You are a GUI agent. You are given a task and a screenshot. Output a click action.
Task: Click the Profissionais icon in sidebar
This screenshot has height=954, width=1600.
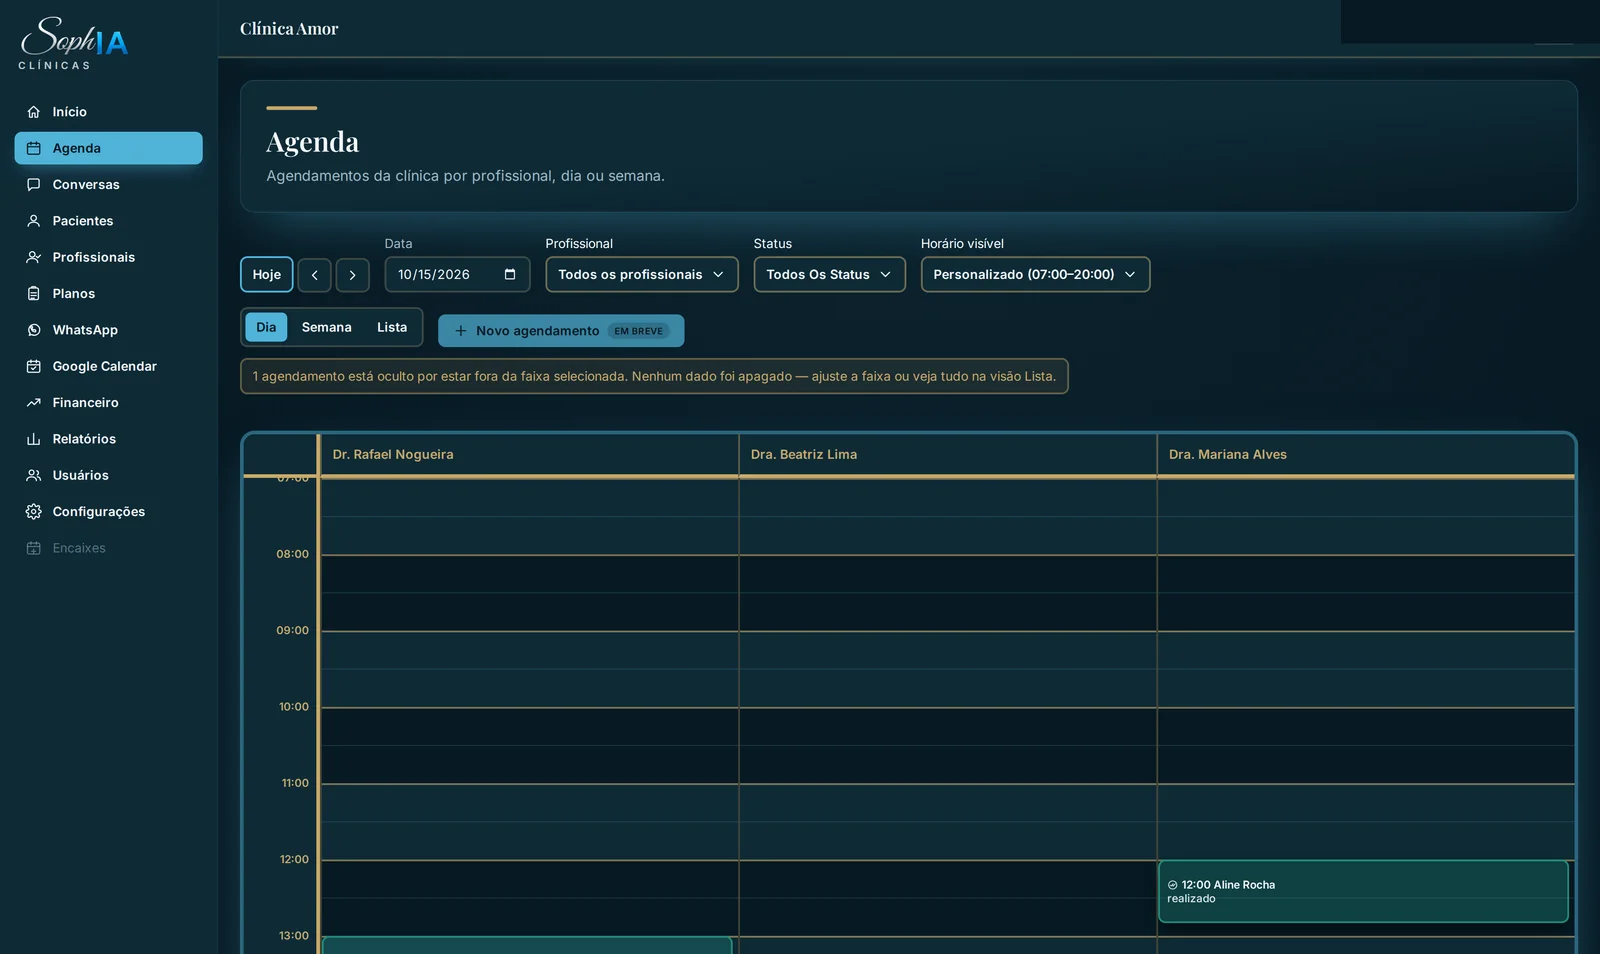34,257
